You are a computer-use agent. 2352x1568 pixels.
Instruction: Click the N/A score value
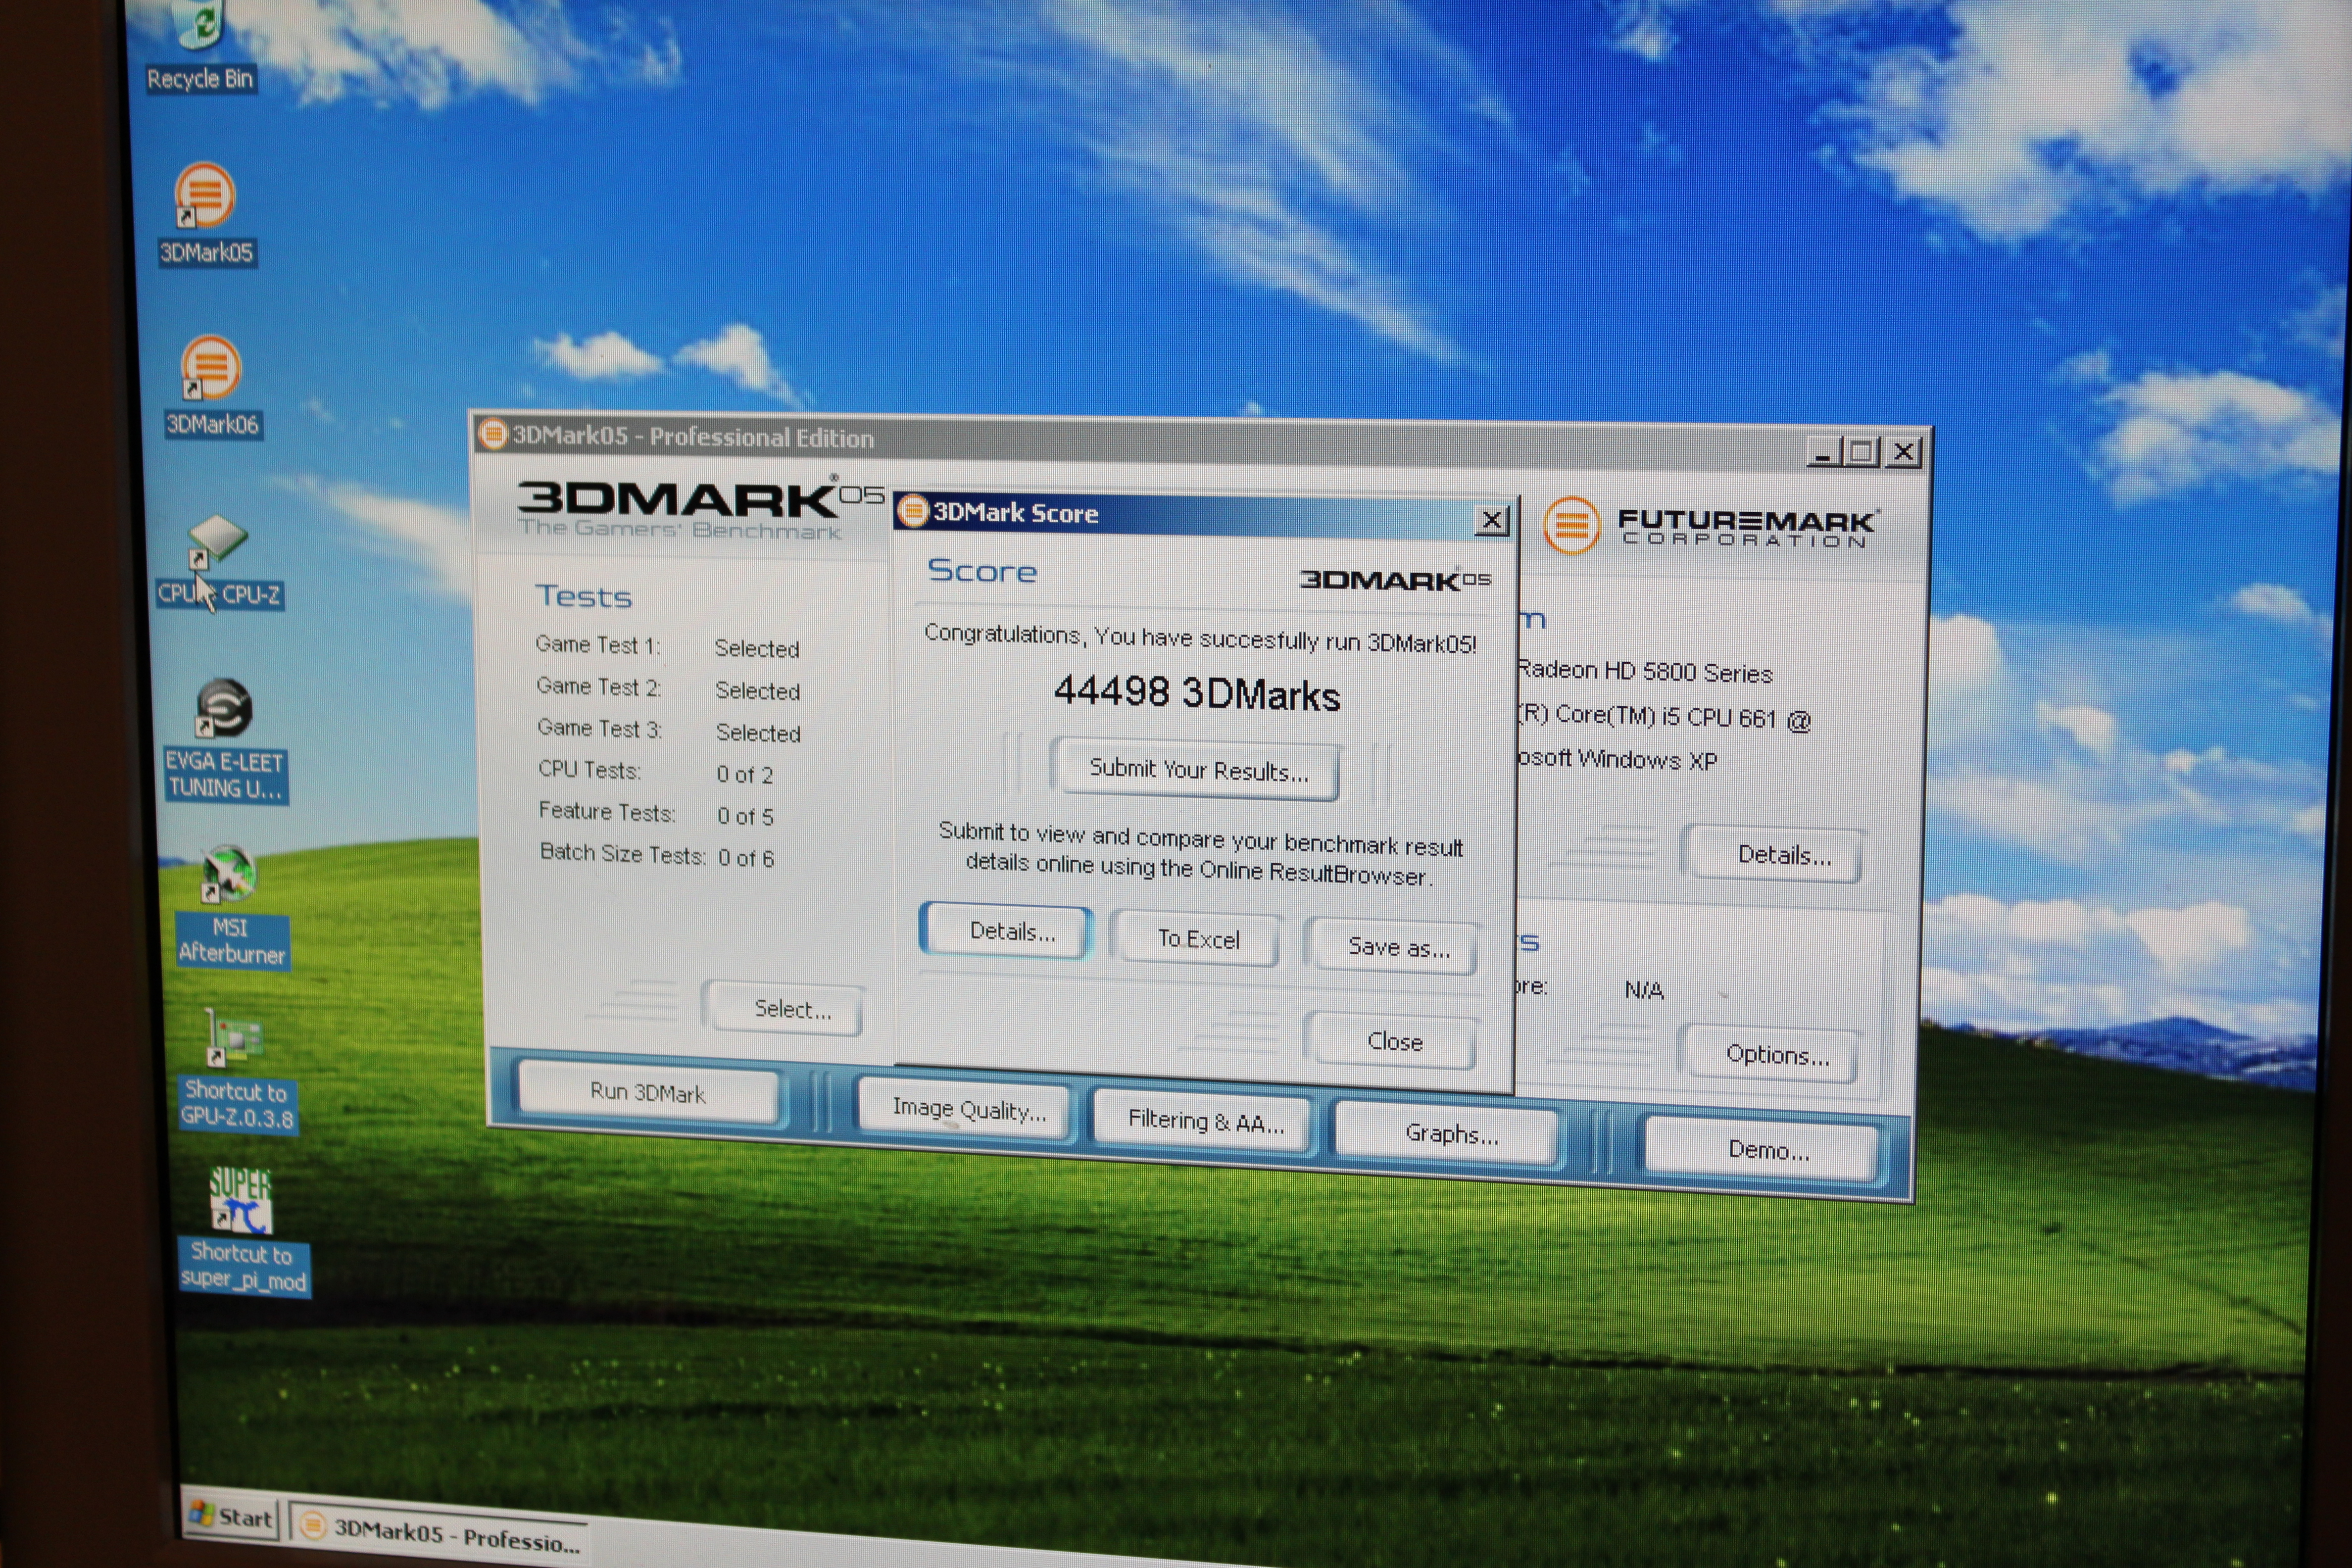coord(1643,990)
